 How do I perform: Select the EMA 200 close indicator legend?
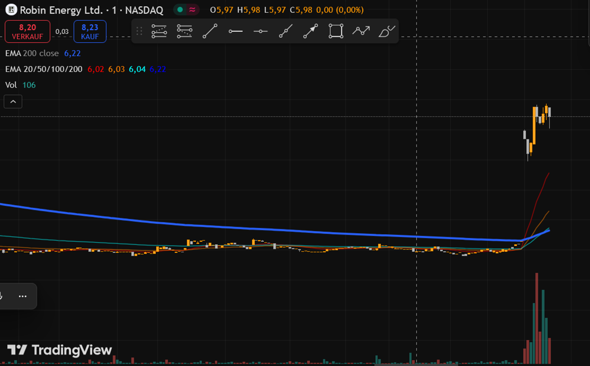(32, 53)
